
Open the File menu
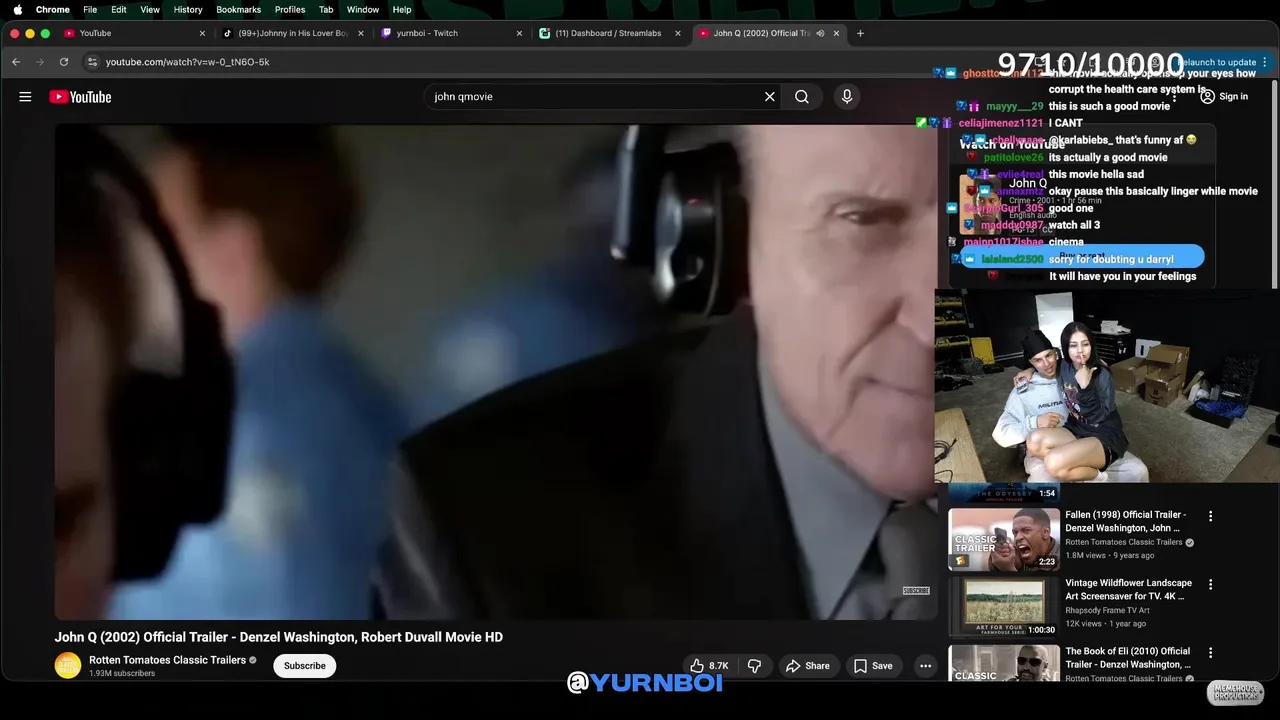[x=90, y=9]
